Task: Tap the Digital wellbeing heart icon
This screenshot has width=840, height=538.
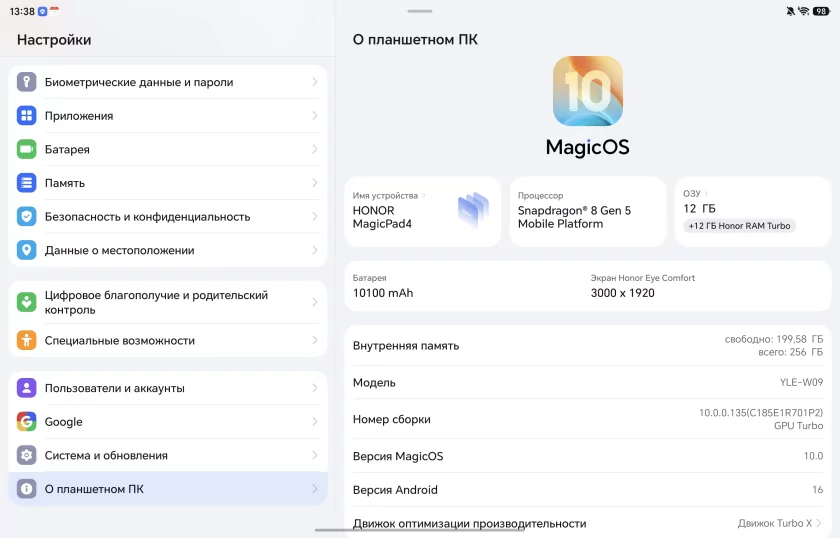Action: [26, 302]
